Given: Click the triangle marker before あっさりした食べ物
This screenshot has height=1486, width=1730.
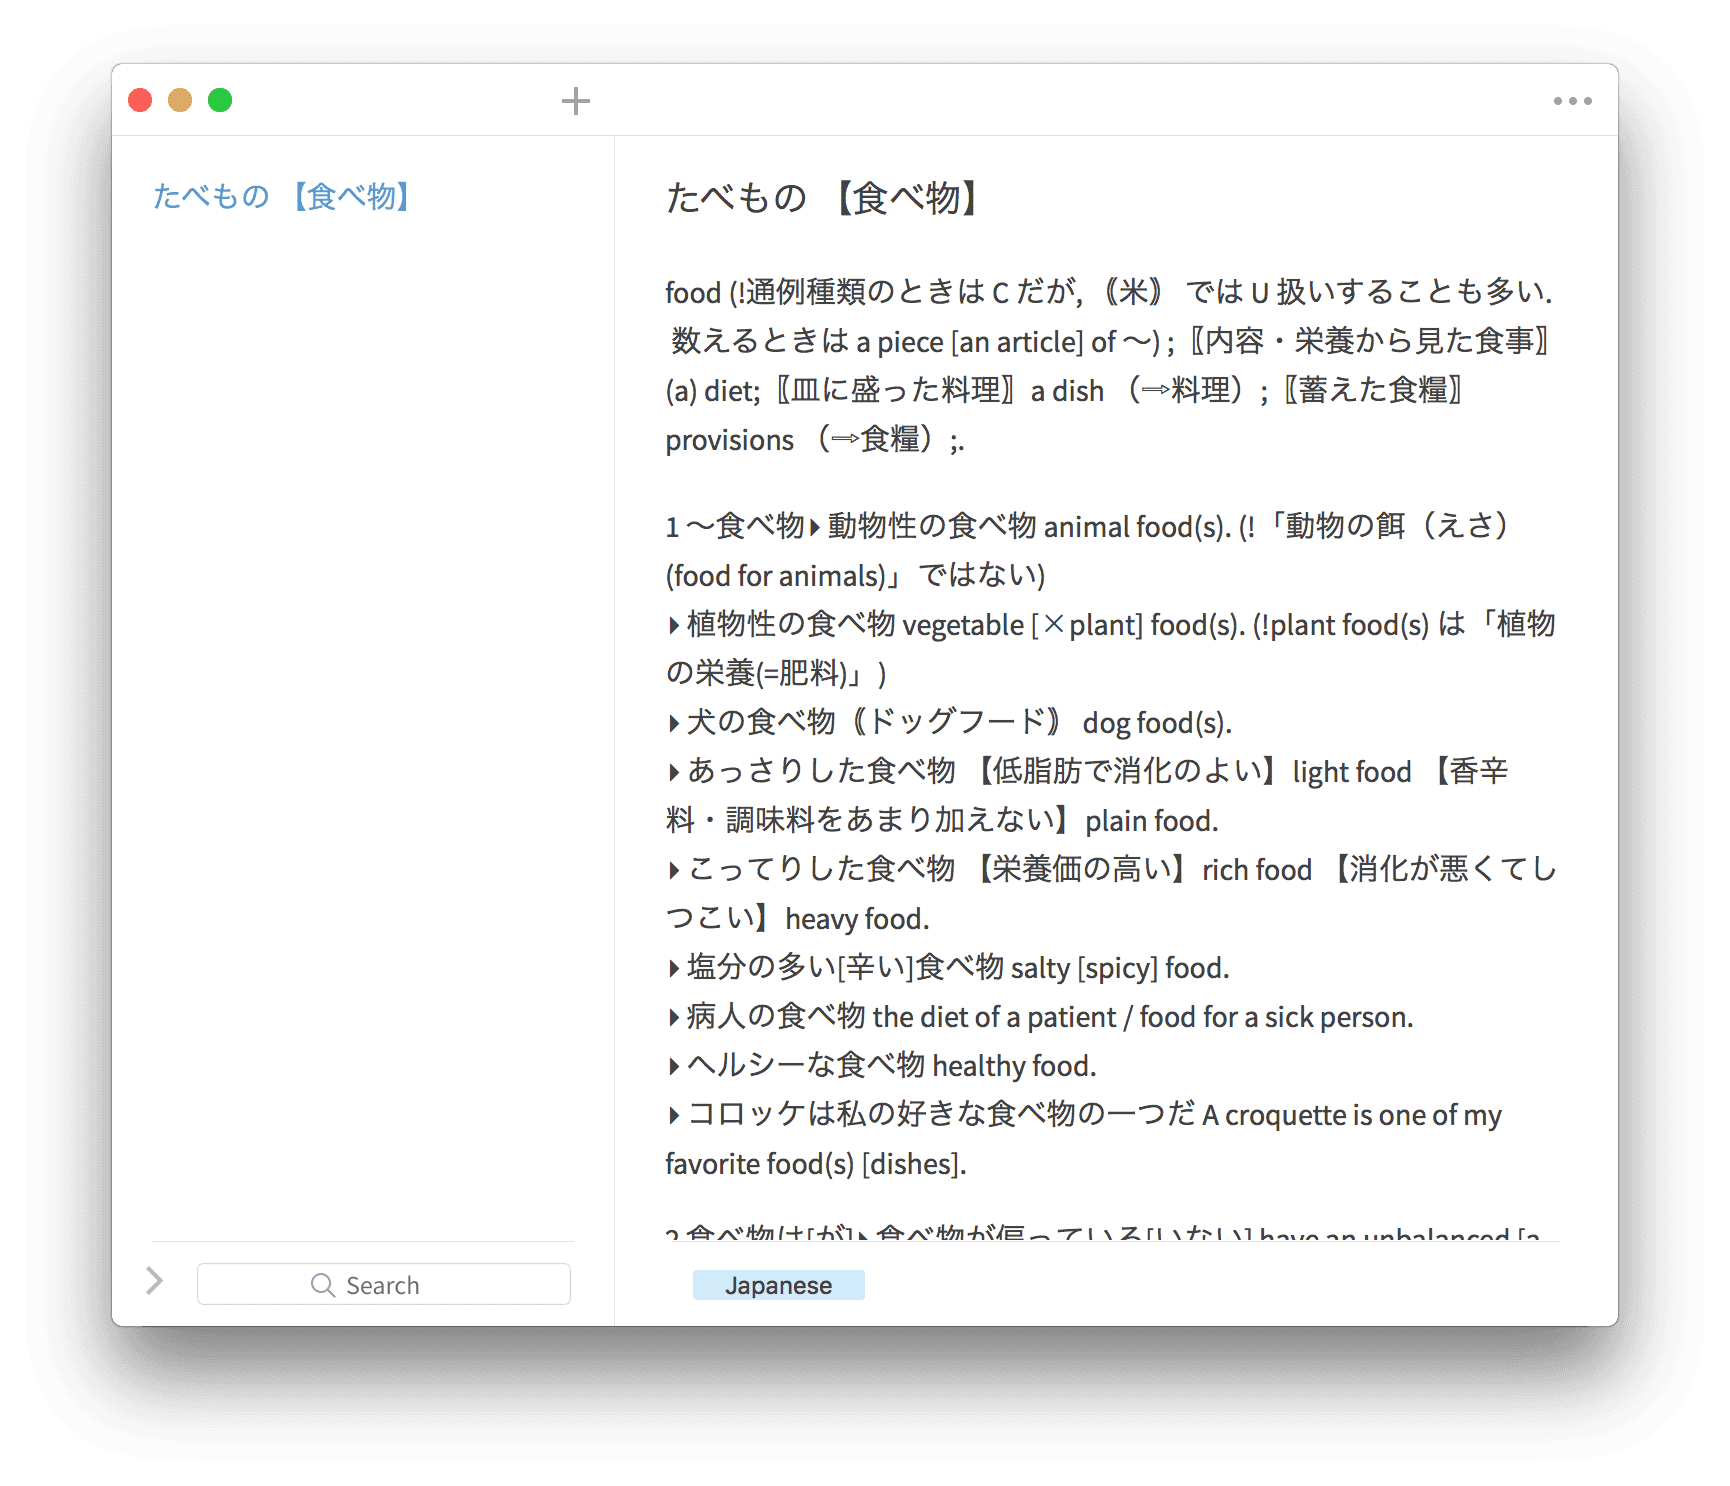Looking at the screenshot, I should (674, 772).
